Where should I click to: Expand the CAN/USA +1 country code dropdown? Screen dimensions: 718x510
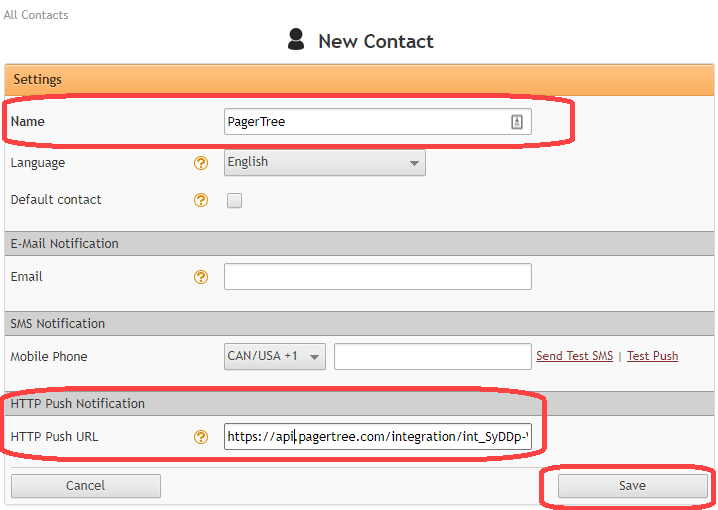(x=275, y=357)
